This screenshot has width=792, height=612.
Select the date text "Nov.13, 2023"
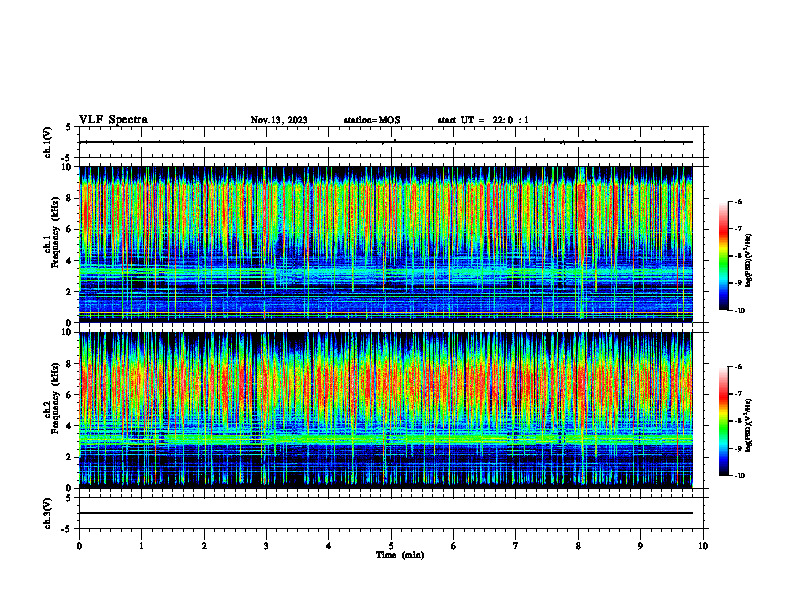coord(279,120)
